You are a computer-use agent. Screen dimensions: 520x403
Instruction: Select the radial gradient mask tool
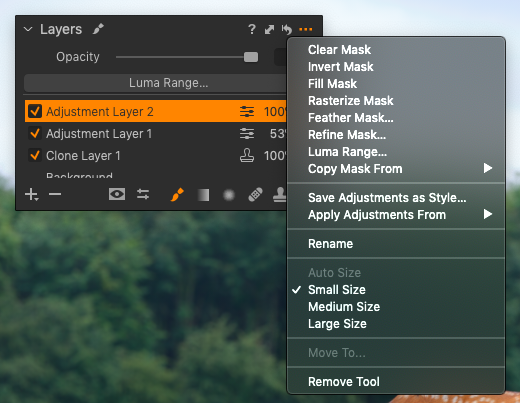(x=229, y=195)
